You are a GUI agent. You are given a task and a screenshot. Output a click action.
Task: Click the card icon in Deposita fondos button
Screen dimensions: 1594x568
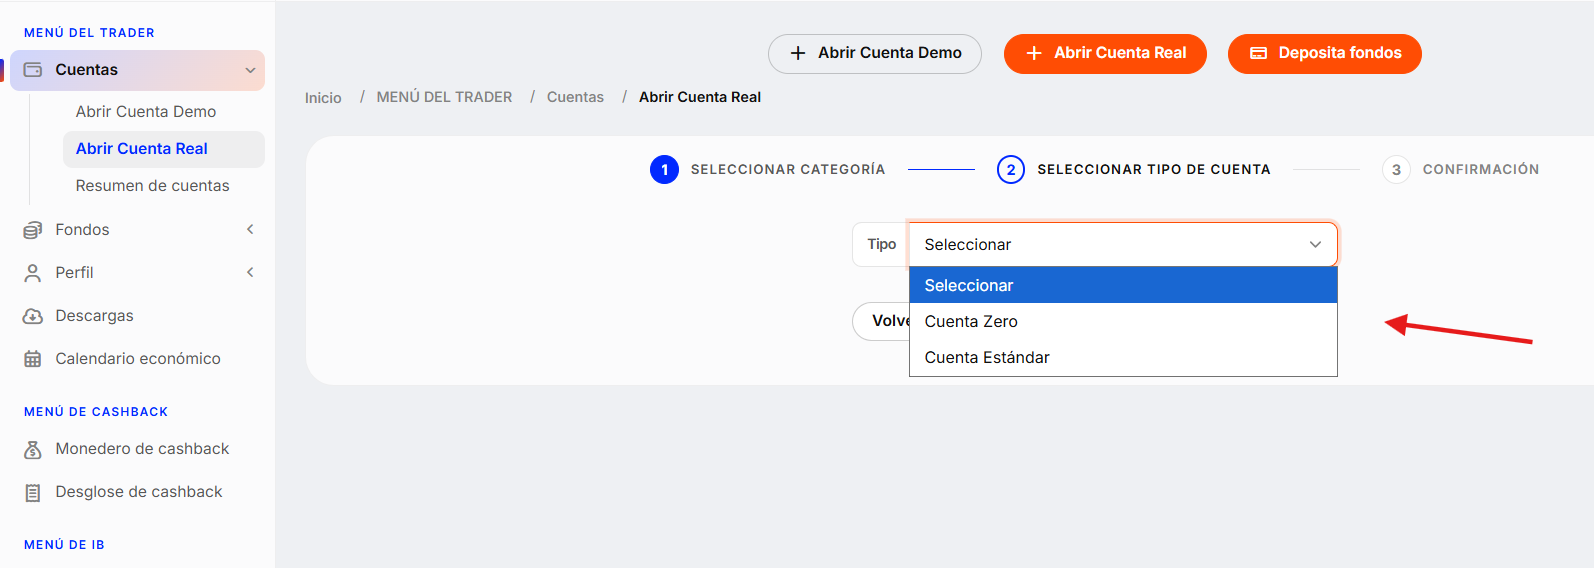(x=1259, y=53)
